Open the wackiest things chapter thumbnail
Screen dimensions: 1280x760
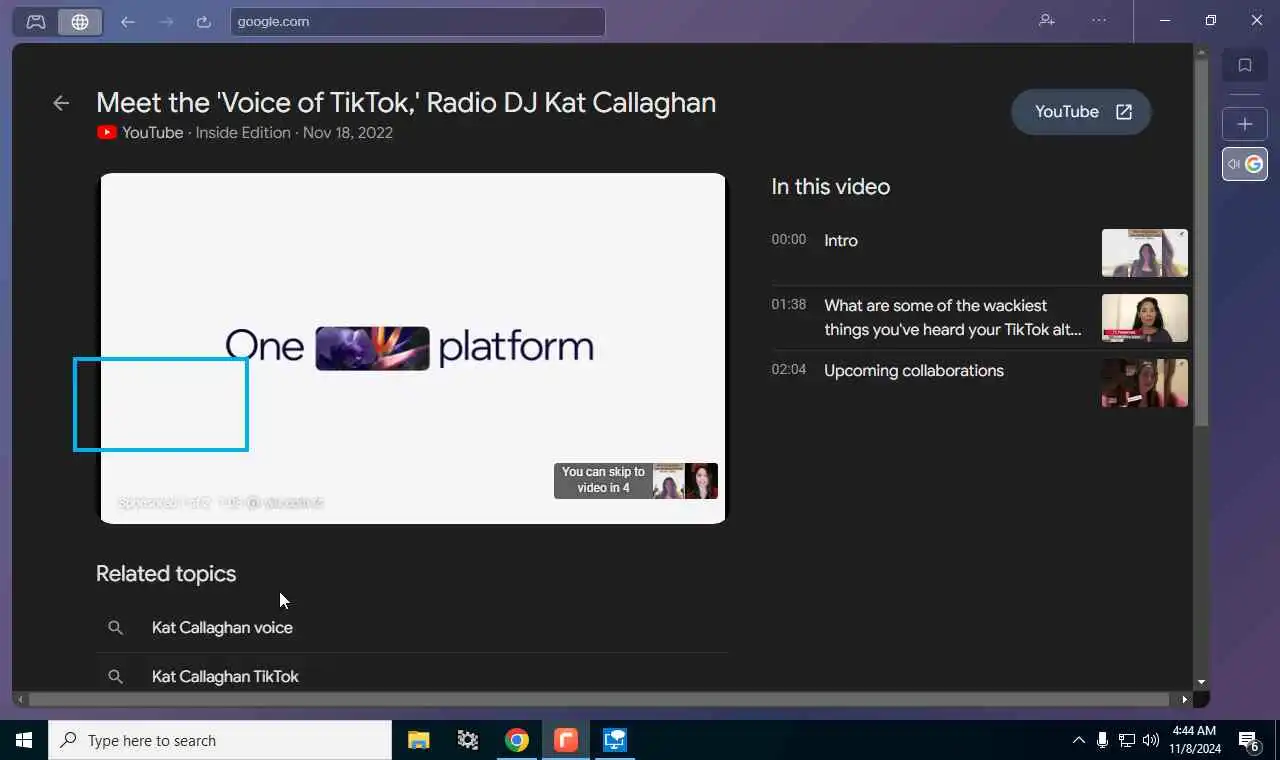(x=1145, y=318)
